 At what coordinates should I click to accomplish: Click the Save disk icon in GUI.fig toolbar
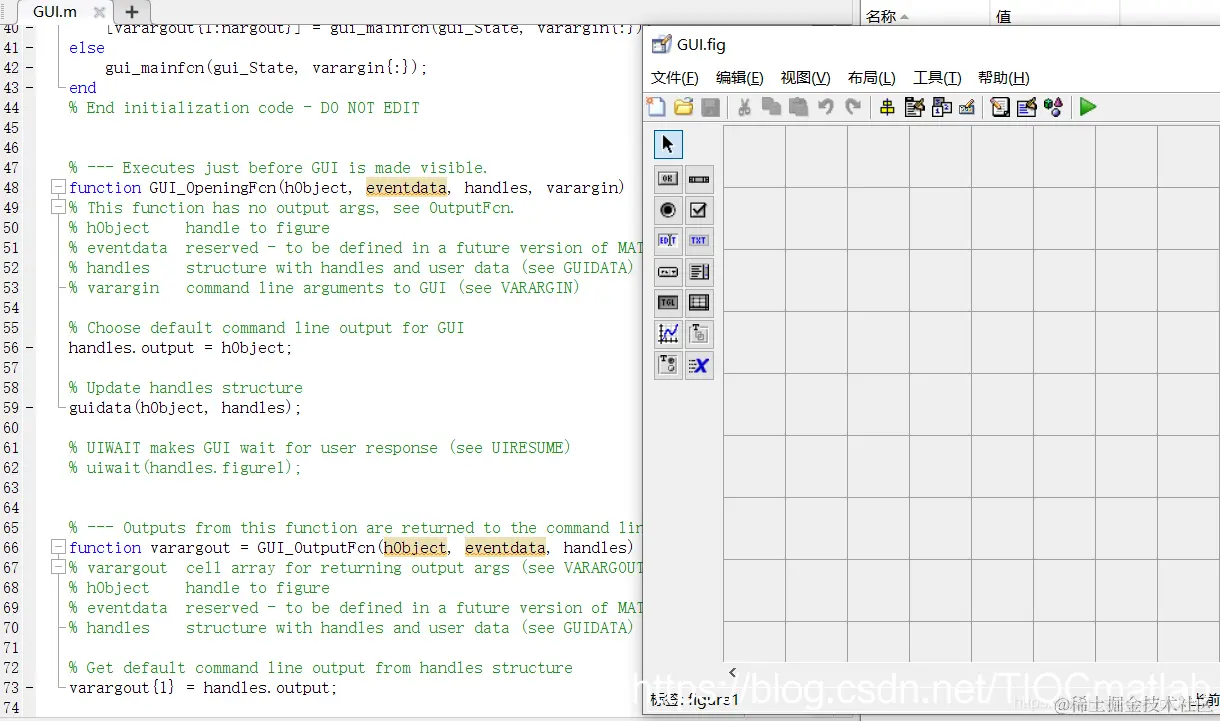click(x=710, y=107)
